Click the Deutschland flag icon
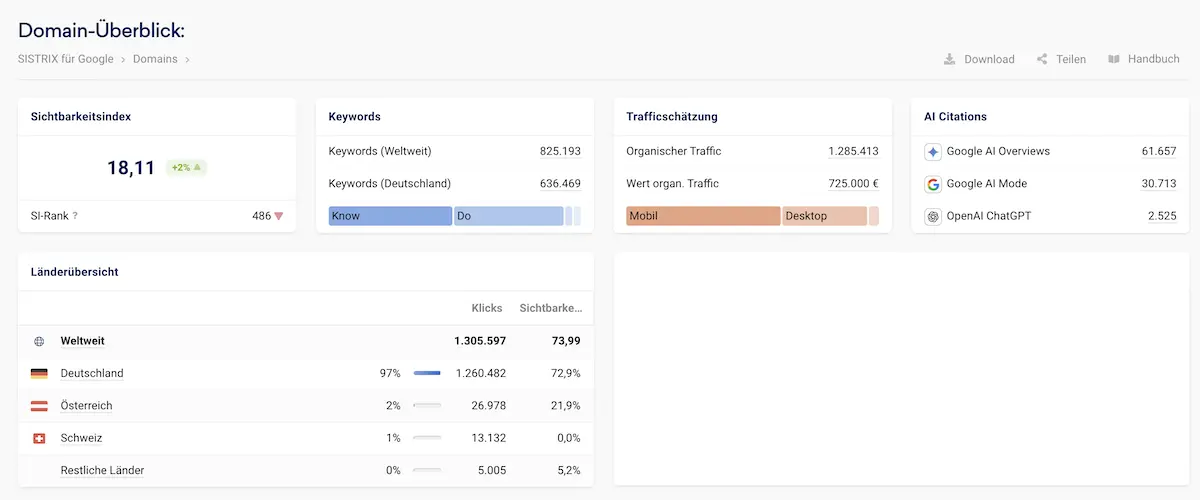This screenshot has width=1200, height=500. pos(39,374)
